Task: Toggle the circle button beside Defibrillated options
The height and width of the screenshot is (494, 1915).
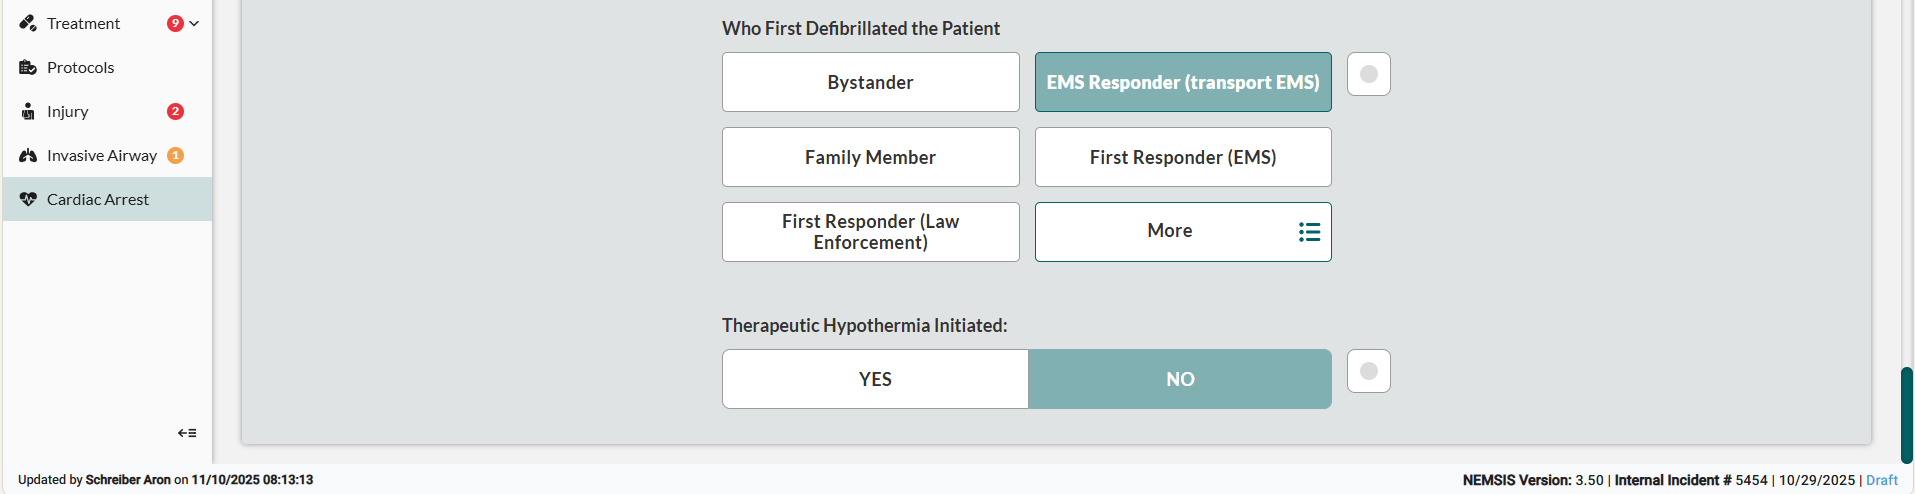Action: [x=1368, y=74]
